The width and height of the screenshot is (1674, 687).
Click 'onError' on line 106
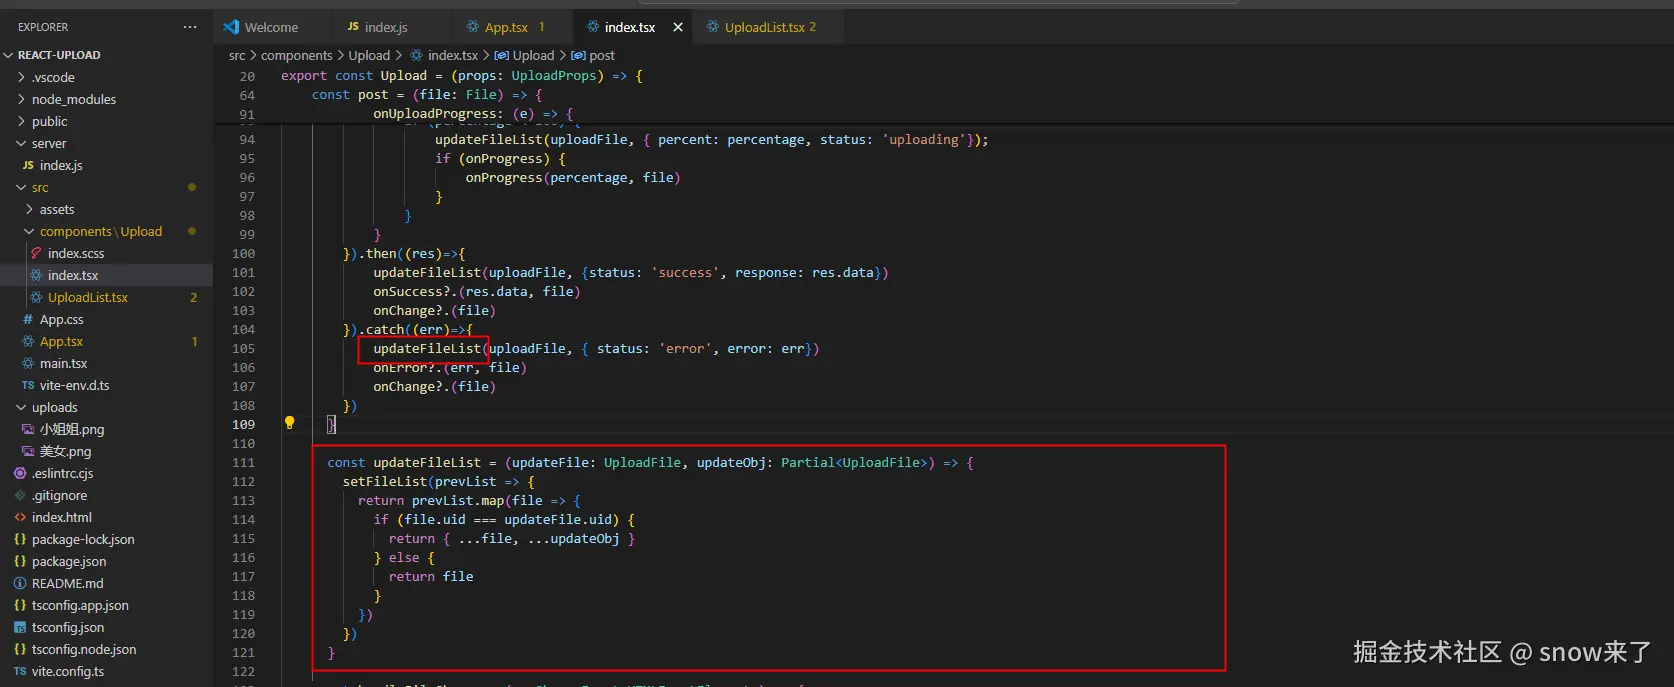point(400,367)
